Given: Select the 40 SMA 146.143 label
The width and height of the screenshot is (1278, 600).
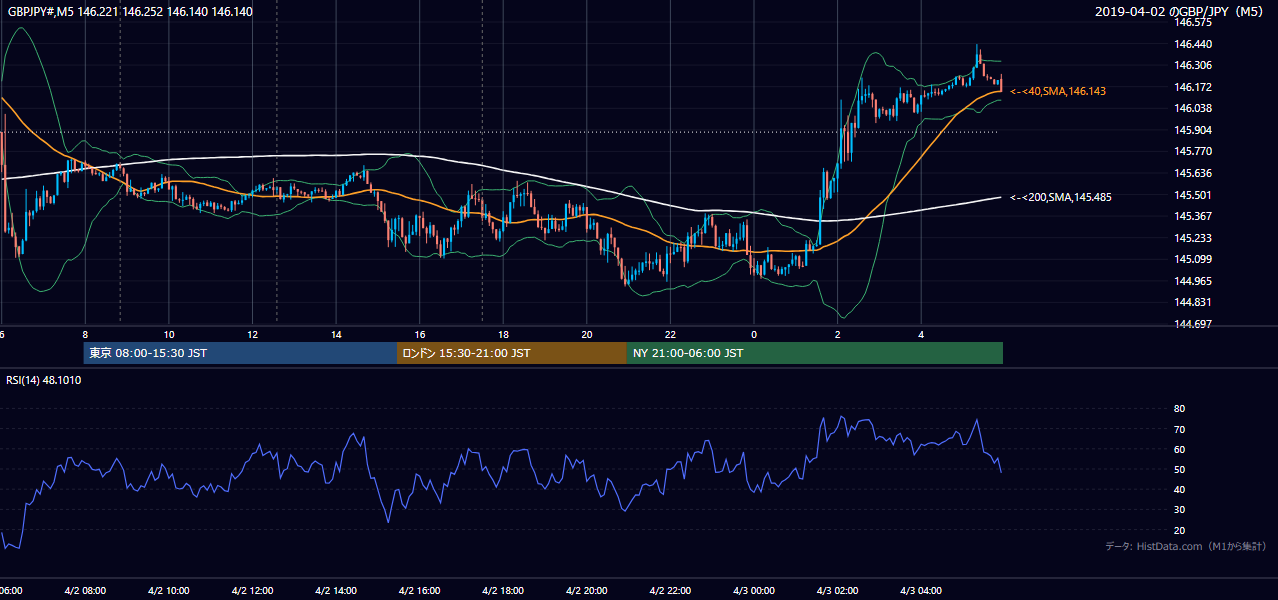Looking at the screenshot, I should (1058, 91).
